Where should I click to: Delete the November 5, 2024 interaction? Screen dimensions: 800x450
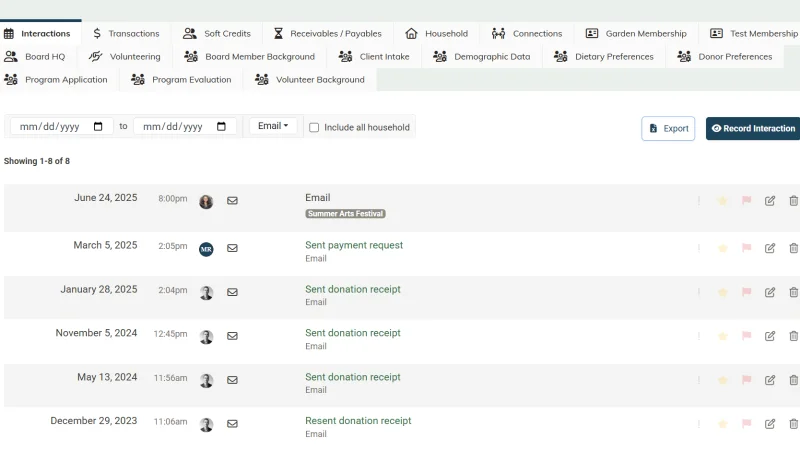click(x=793, y=336)
